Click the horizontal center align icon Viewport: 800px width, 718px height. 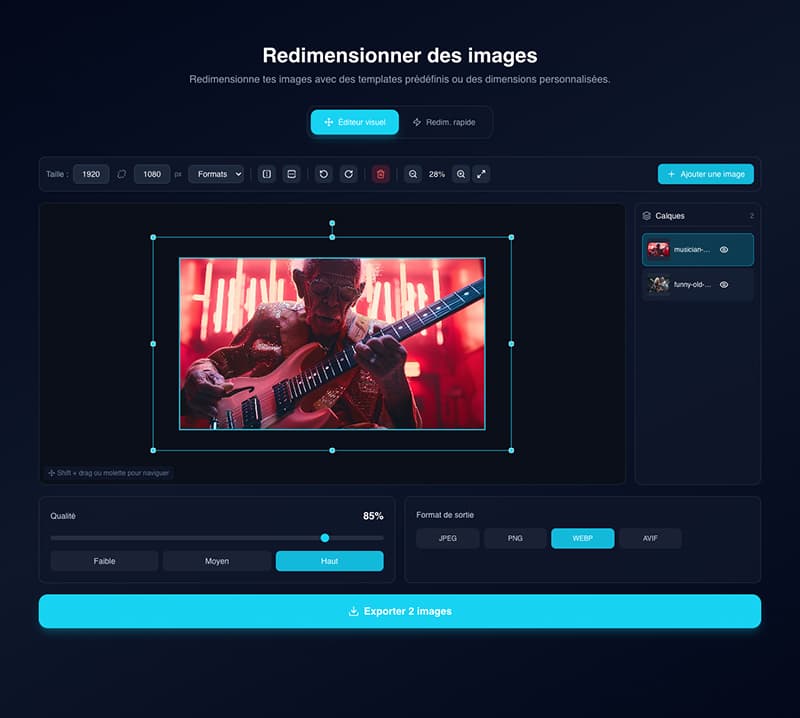[x=266, y=174]
